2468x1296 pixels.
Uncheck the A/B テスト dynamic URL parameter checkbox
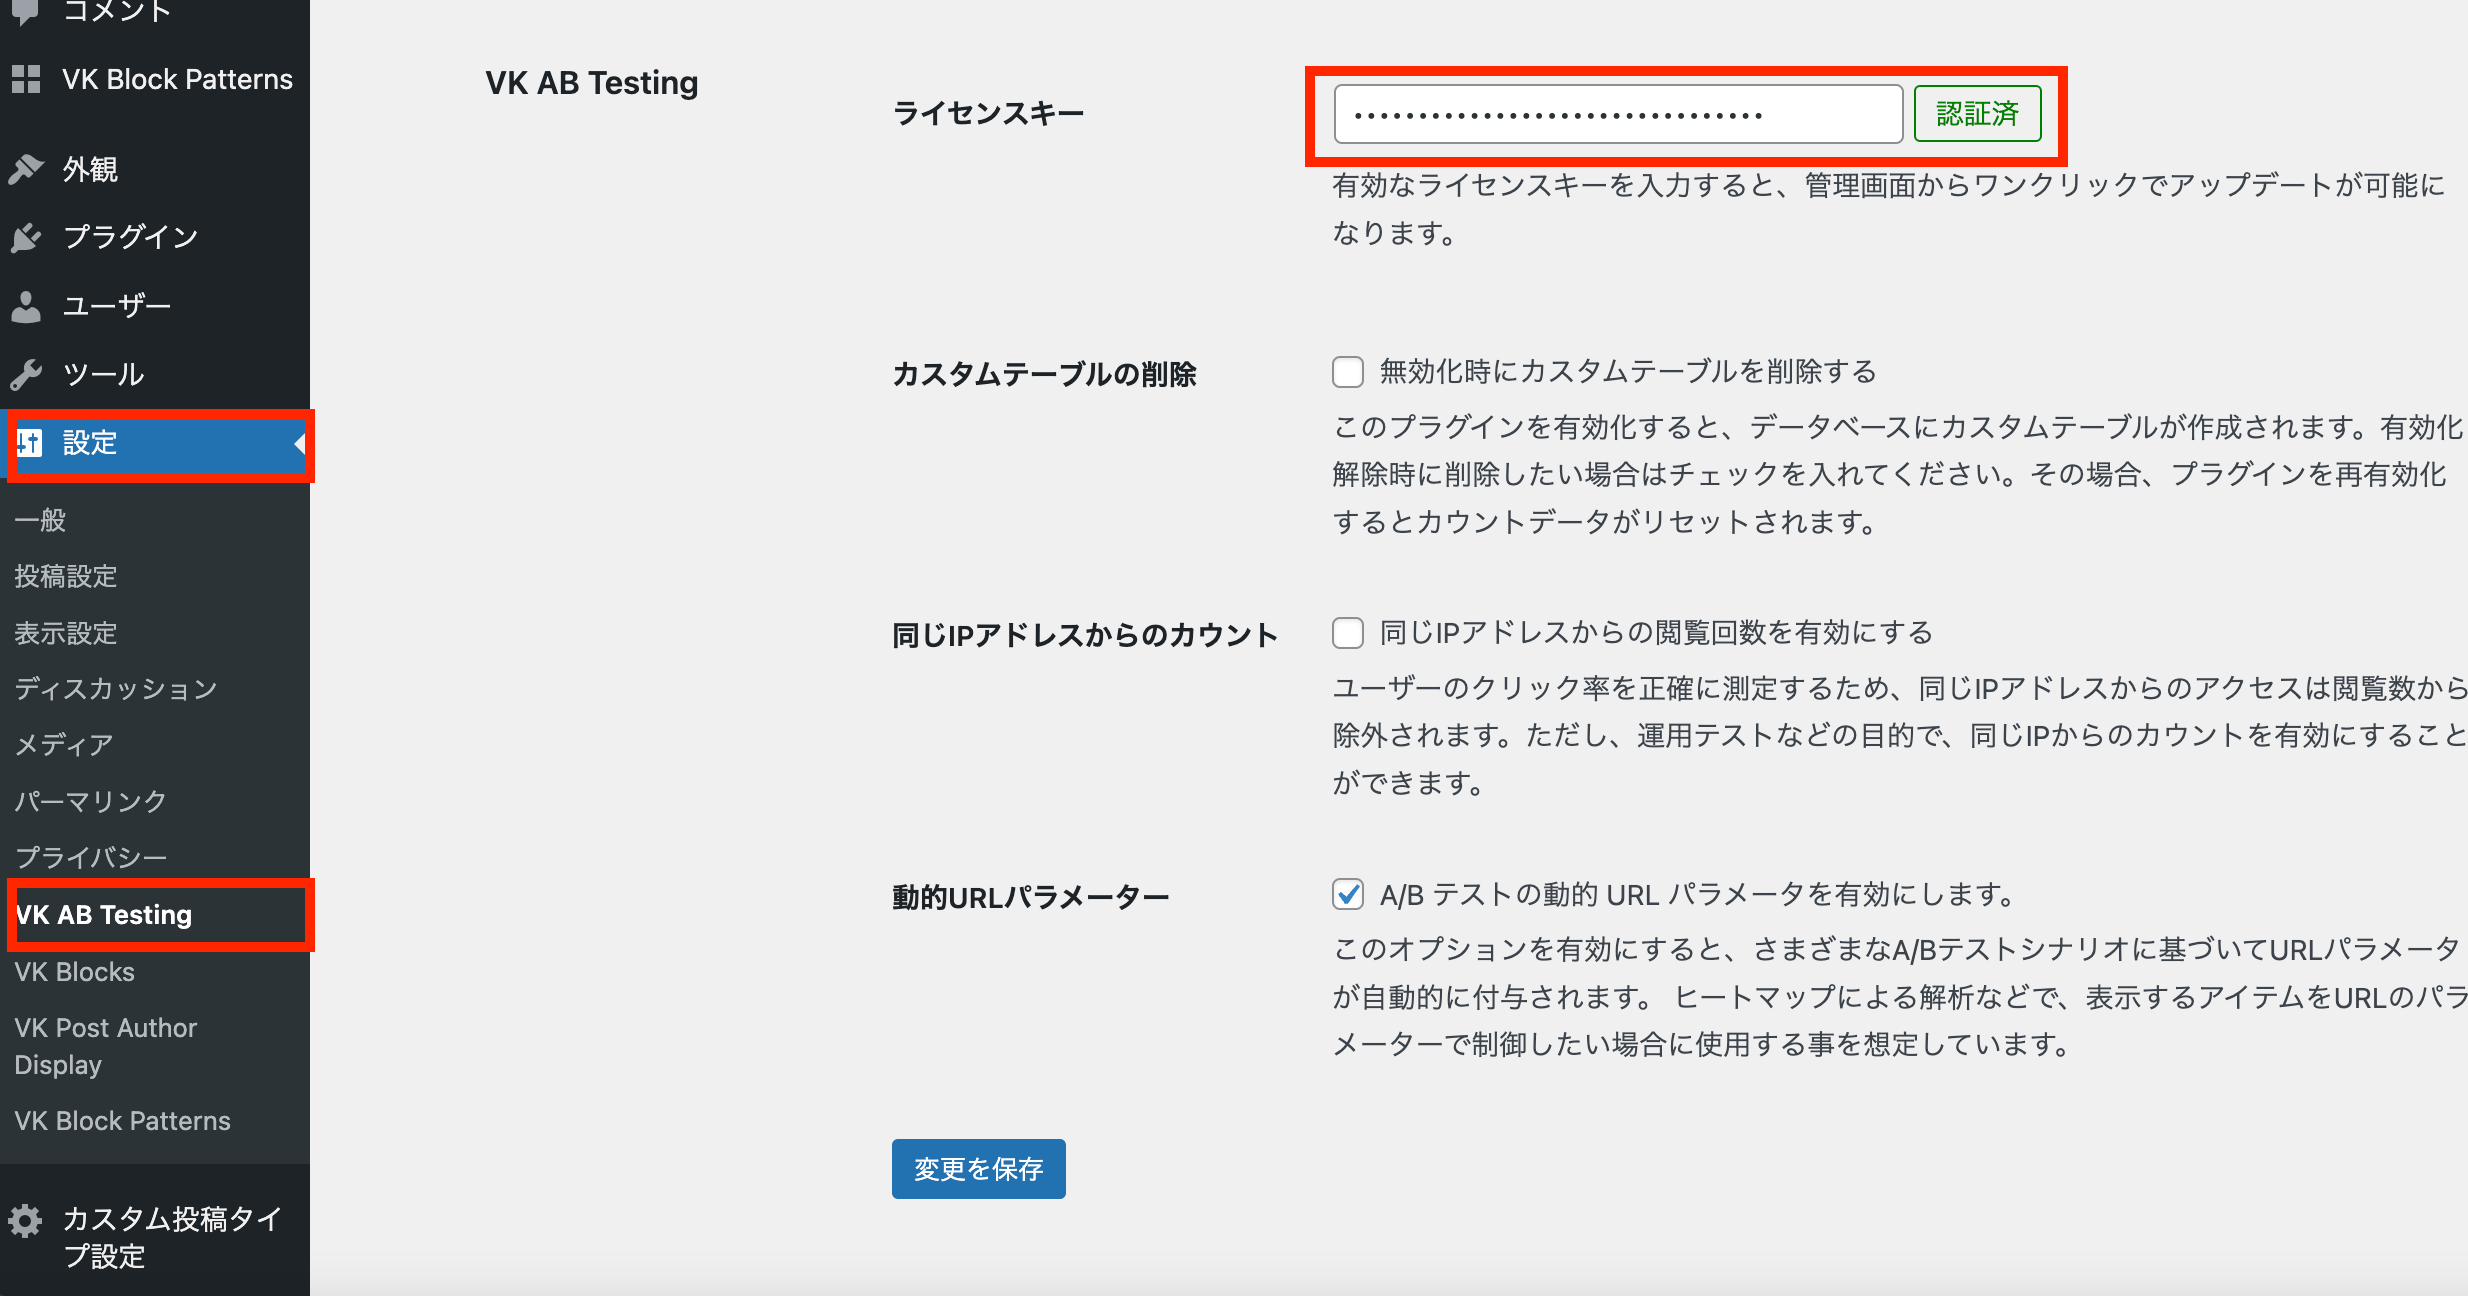(1348, 895)
